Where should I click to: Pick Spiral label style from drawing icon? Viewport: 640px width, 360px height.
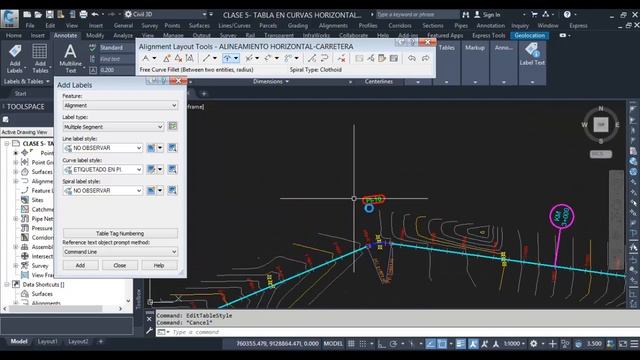[x=172, y=190]
